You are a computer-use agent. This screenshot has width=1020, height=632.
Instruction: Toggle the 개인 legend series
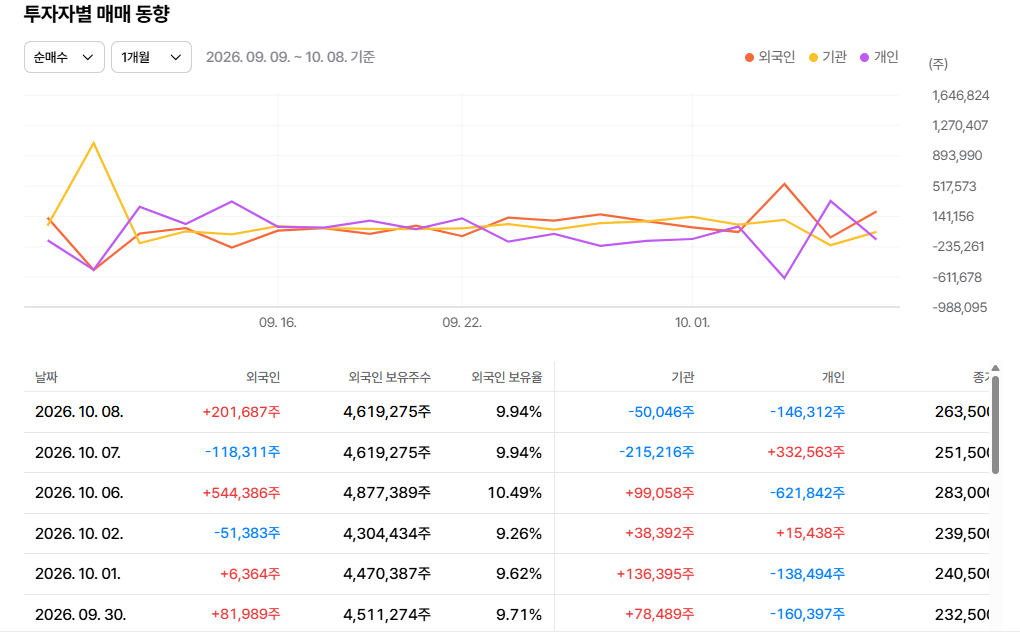879,57
